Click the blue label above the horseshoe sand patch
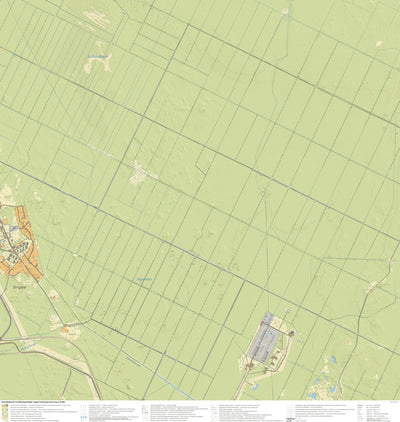 [x=97, y=57]
